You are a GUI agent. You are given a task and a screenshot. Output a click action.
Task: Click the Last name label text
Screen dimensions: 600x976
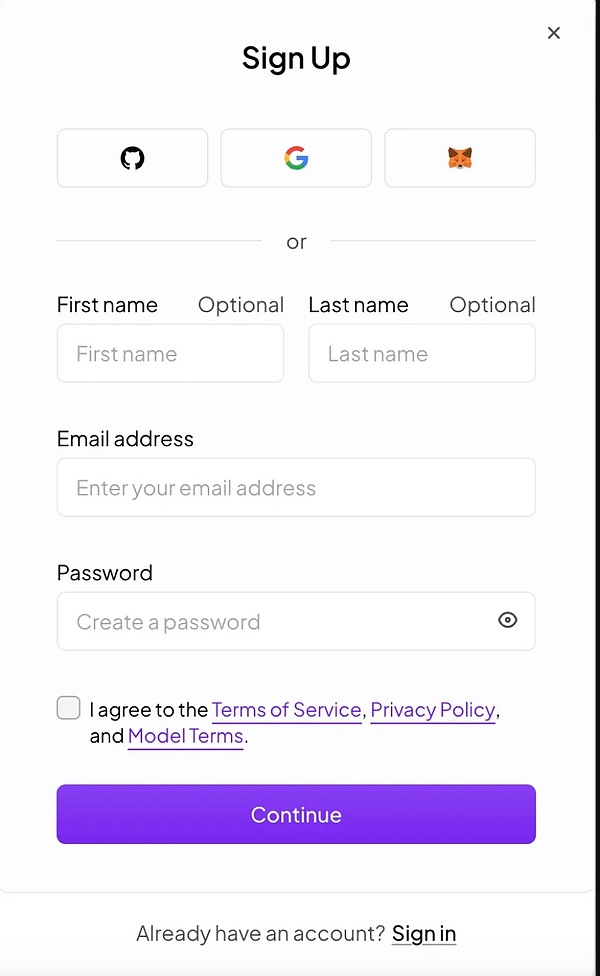(359, 305)
